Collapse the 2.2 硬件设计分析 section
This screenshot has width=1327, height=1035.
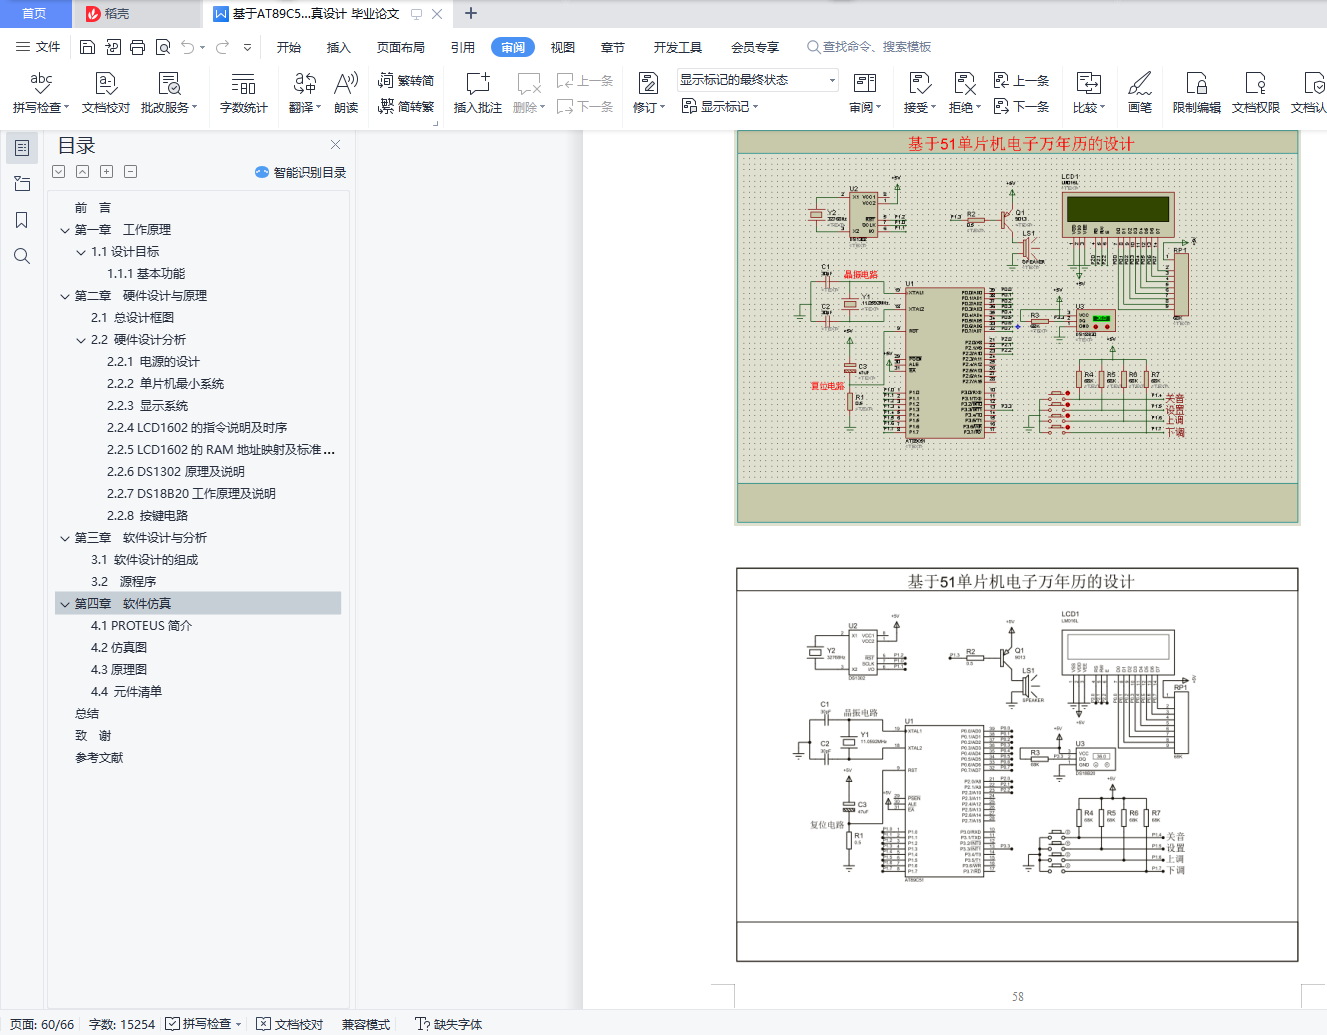click(81, 340)
